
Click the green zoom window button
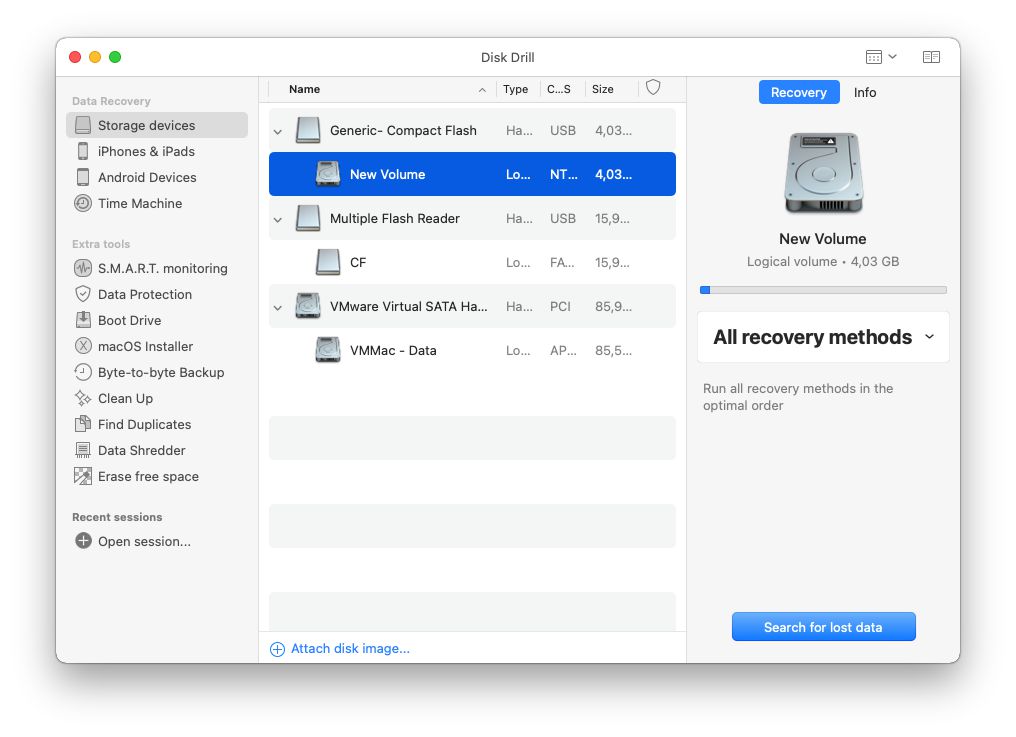(115, 57)
